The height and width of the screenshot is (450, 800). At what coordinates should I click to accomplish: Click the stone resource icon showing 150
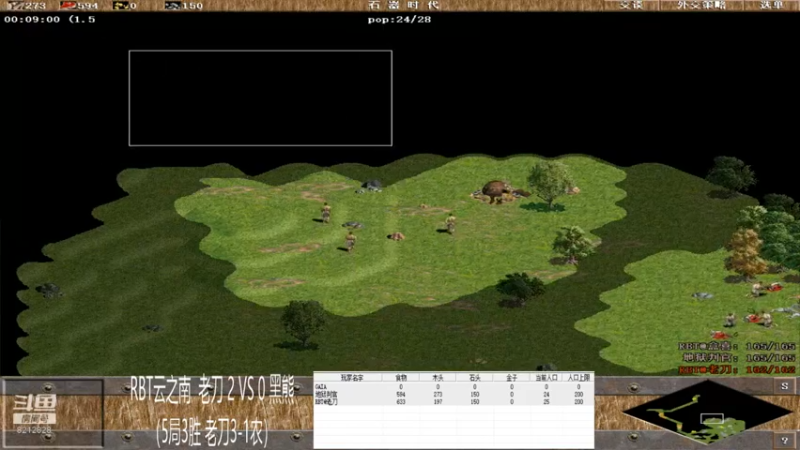[172, 6]
